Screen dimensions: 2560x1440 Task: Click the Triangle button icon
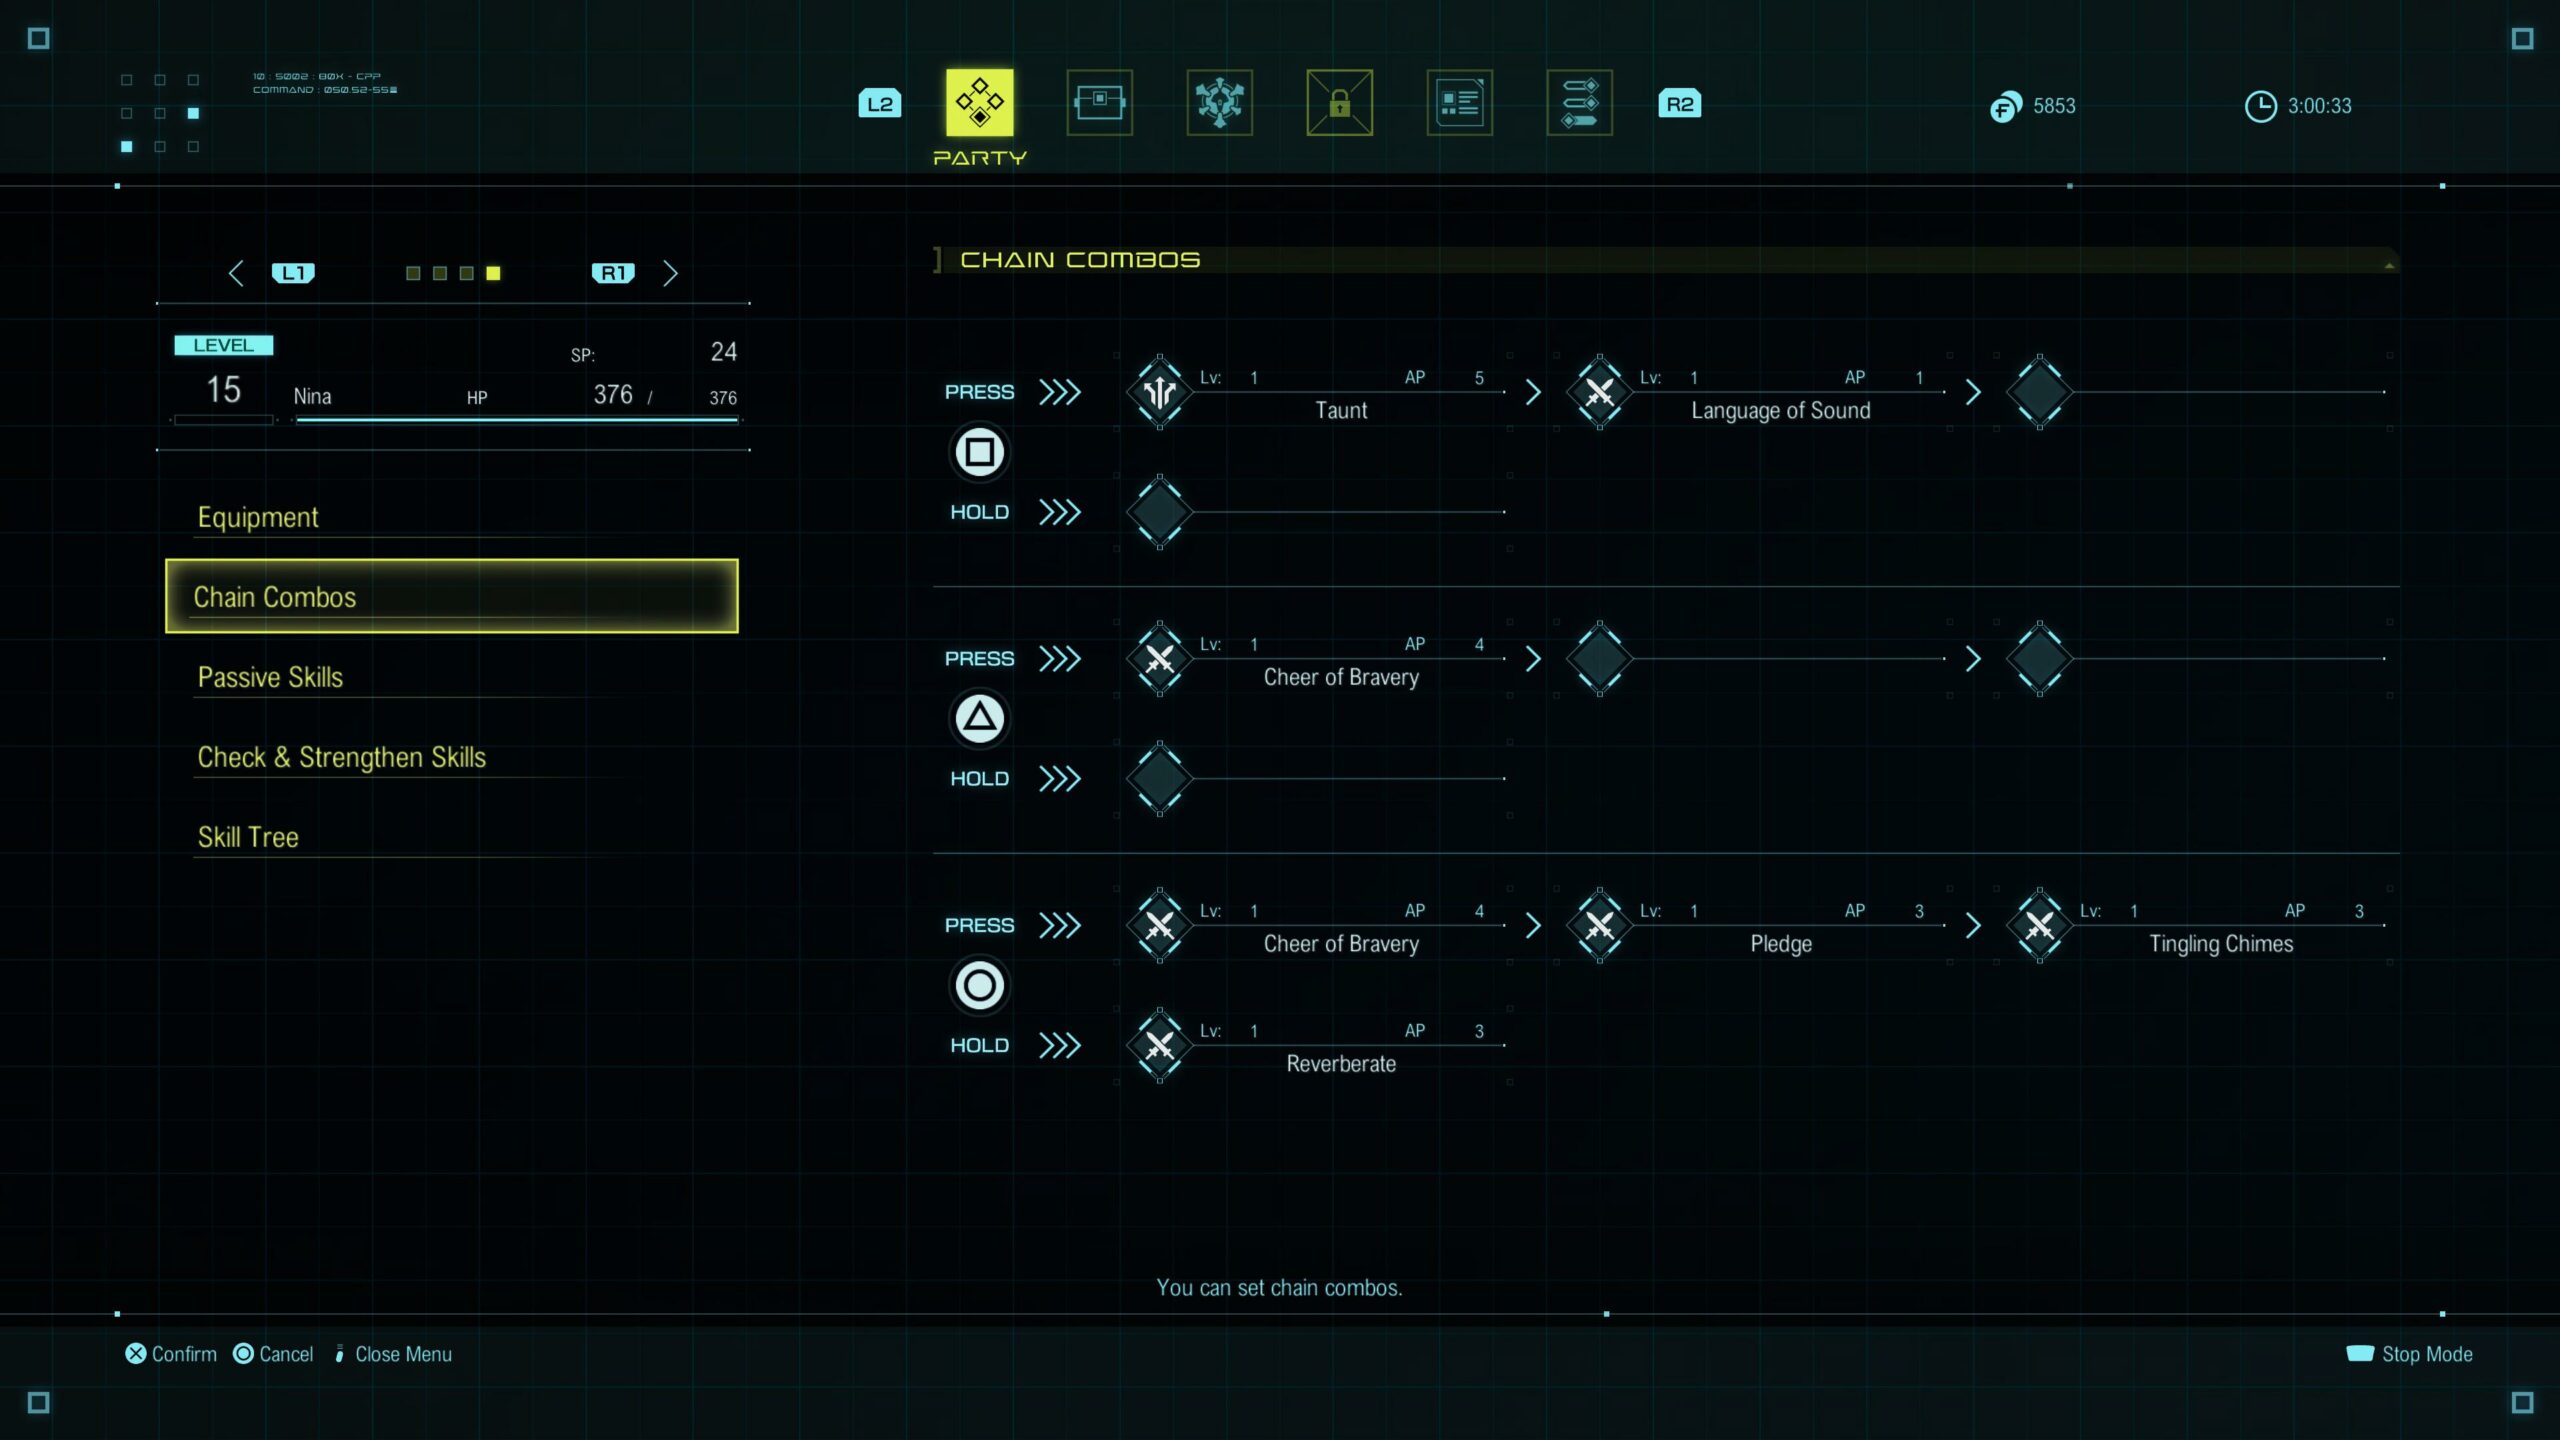click(x=980, y=719)
